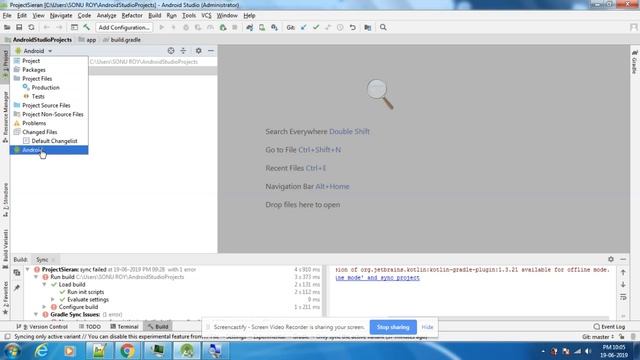Open Add Configuration dropdown
This screenshot has width=640, height=360.
(x=124, y=27)
